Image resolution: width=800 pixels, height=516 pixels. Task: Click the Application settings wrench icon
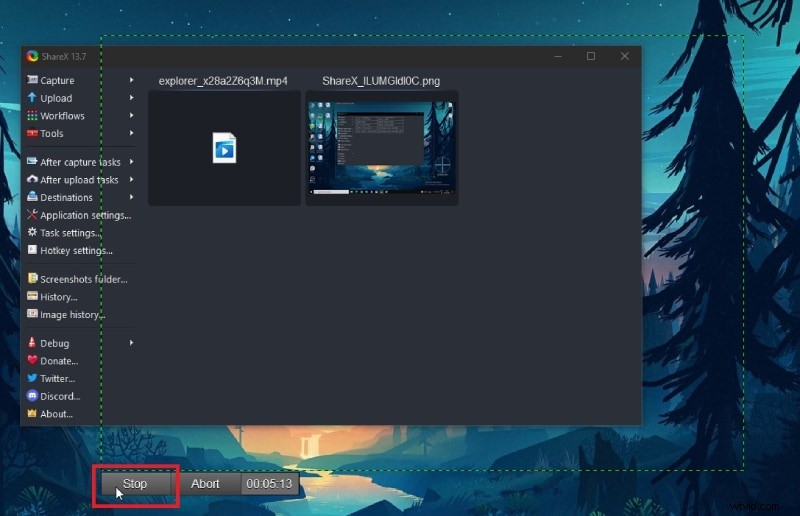coord(32,214)
